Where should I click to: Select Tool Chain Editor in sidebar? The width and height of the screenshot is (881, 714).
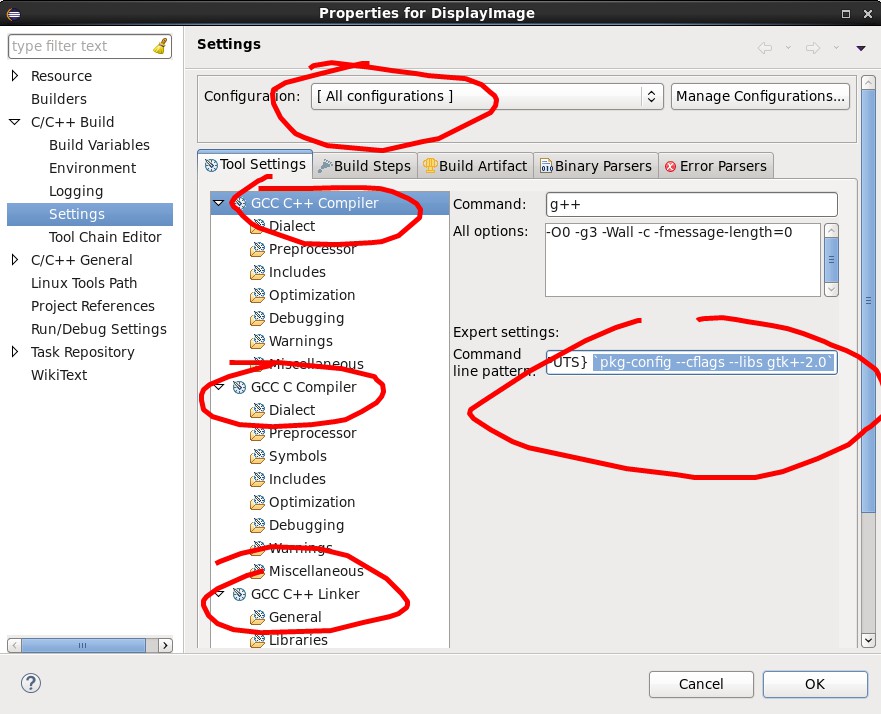point(105,237)
